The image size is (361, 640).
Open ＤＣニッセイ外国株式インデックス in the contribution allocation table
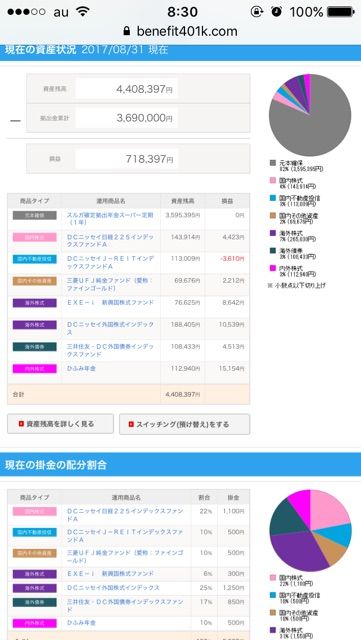point(113,587)
